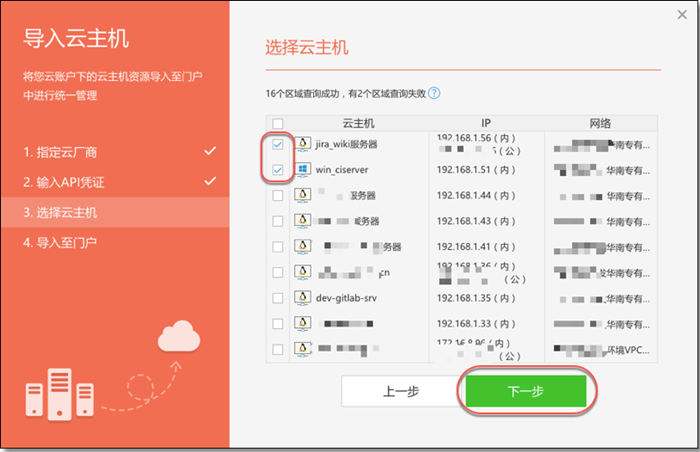This screenshot has width=700, height=452.
Task: Click Linux icon in 192.168.1.44 row
Action: 303,195
